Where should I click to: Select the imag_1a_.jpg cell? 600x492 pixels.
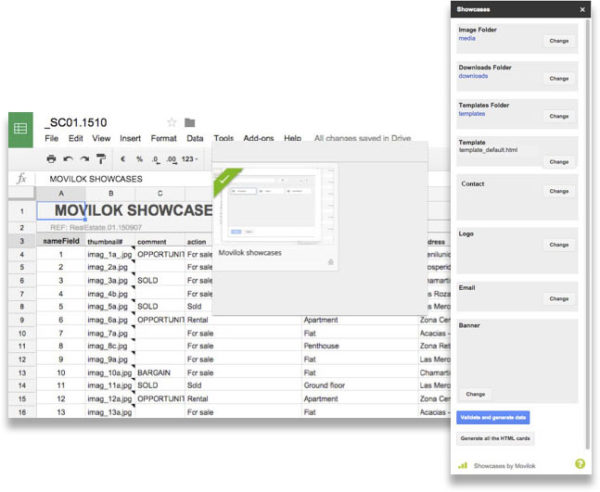[x=110, y=254]
